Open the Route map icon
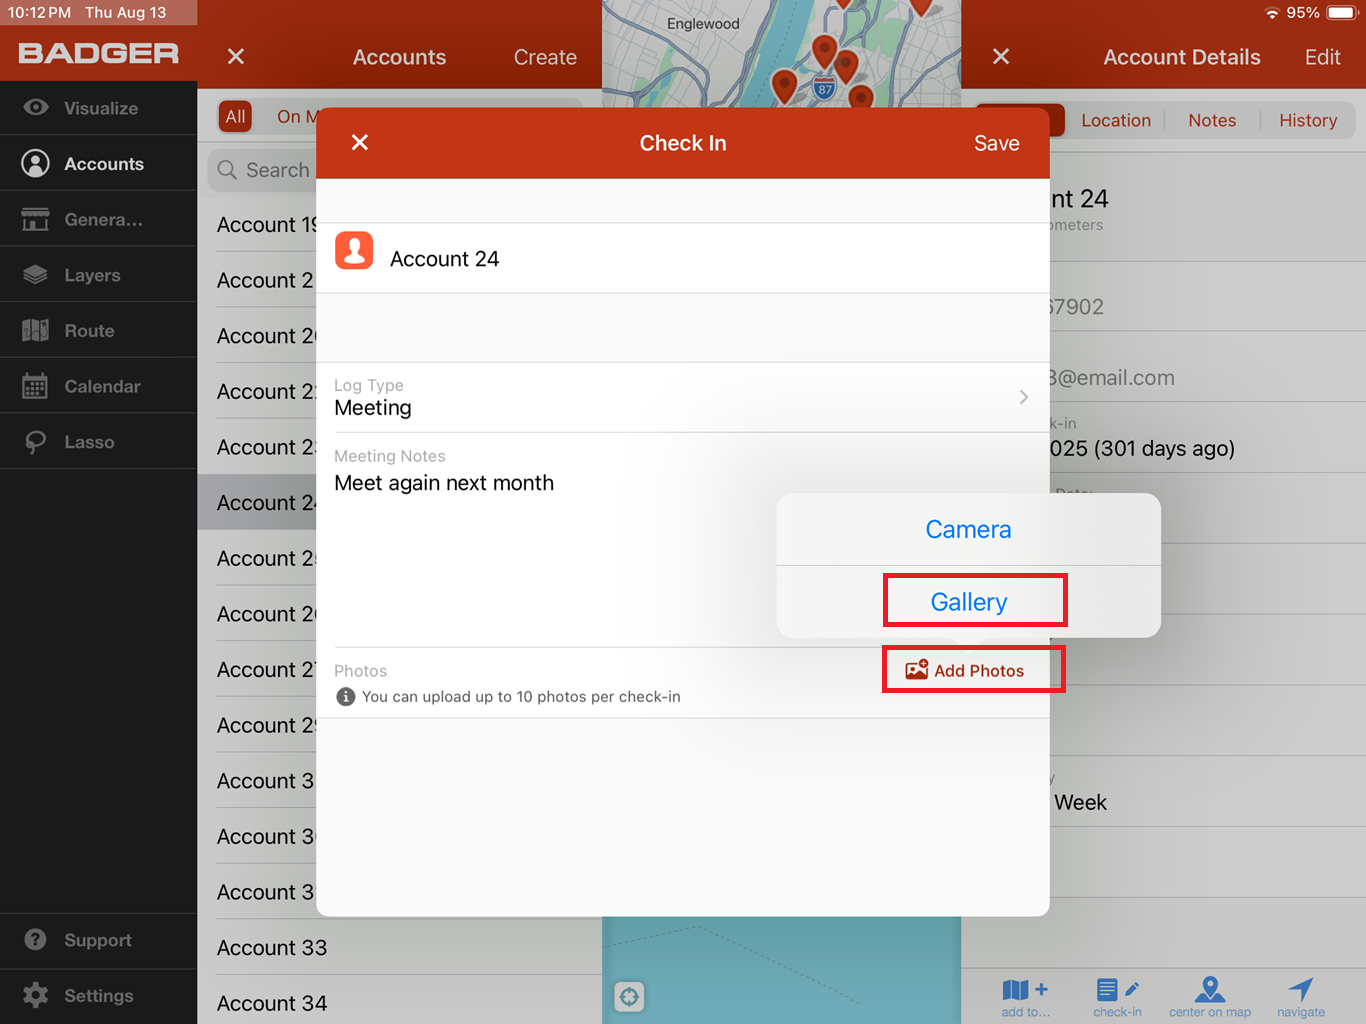 pos(36,330)
